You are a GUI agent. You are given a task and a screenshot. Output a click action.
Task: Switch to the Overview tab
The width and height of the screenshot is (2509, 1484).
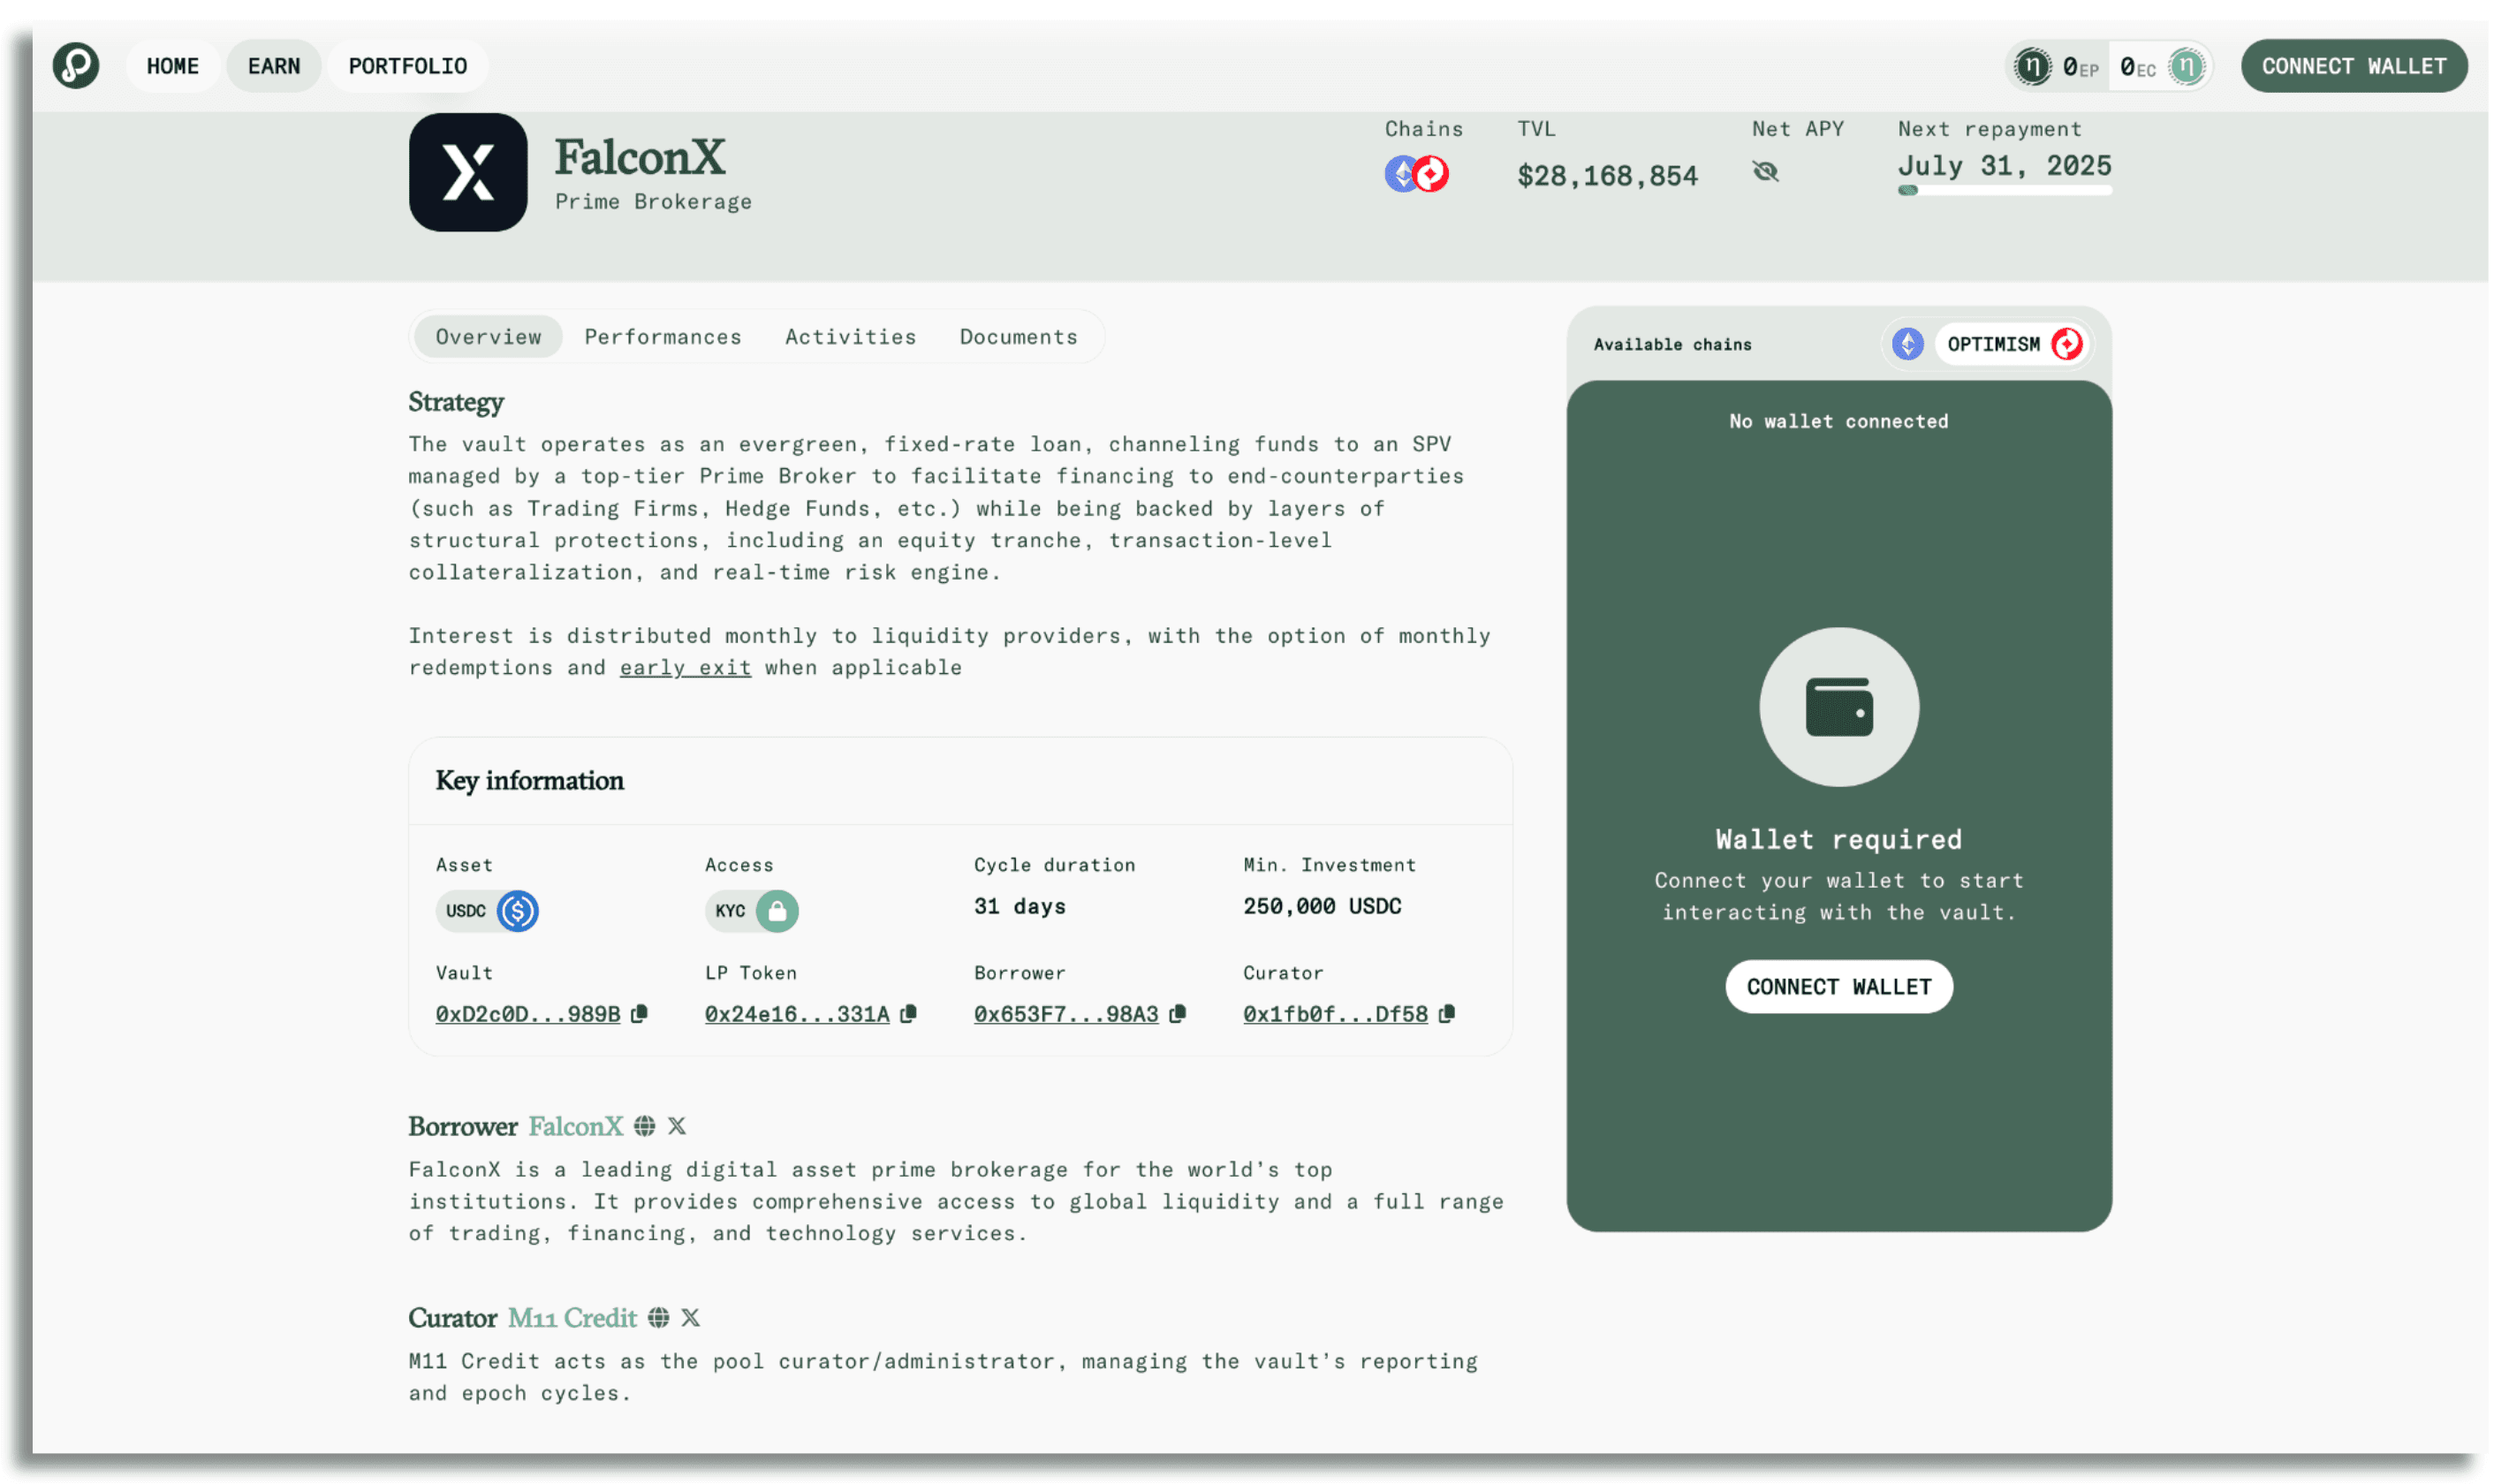(488, 337)
